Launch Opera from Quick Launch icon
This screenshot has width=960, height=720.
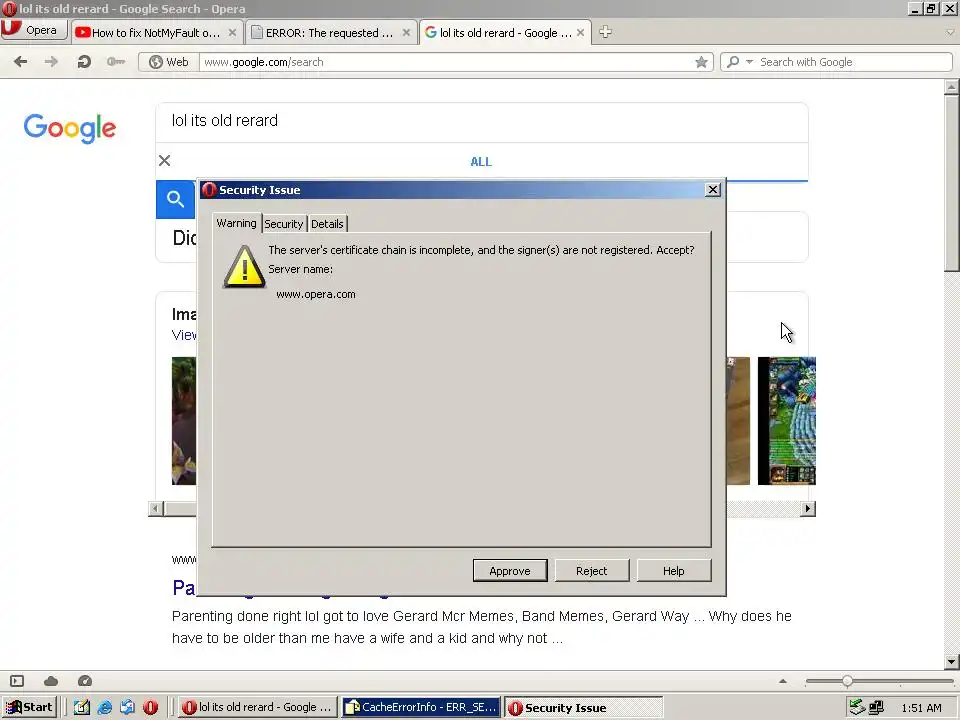point(151,708)
